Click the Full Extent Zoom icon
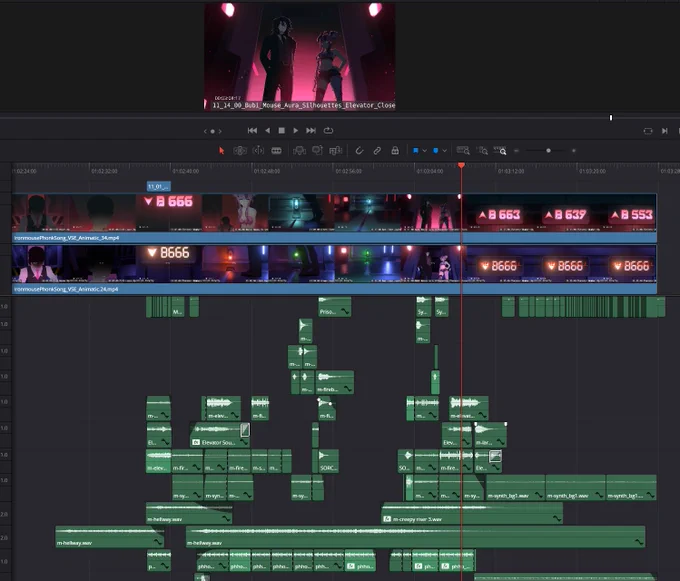This screenshot has width=680, height=581. 463,150
